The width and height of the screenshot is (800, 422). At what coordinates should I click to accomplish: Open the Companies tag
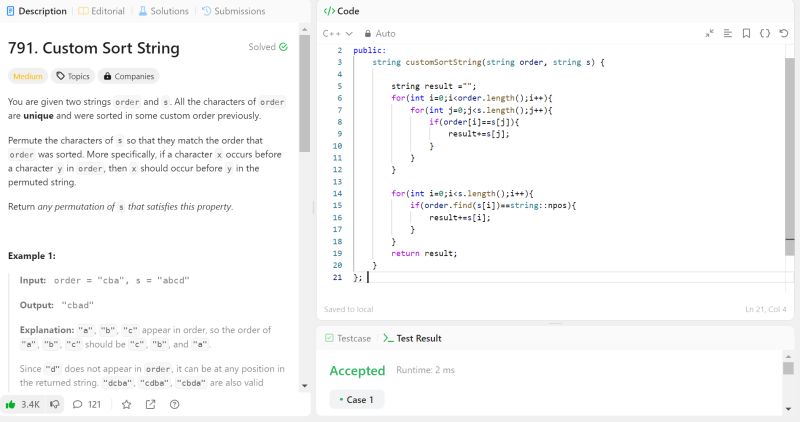(129, 76)
